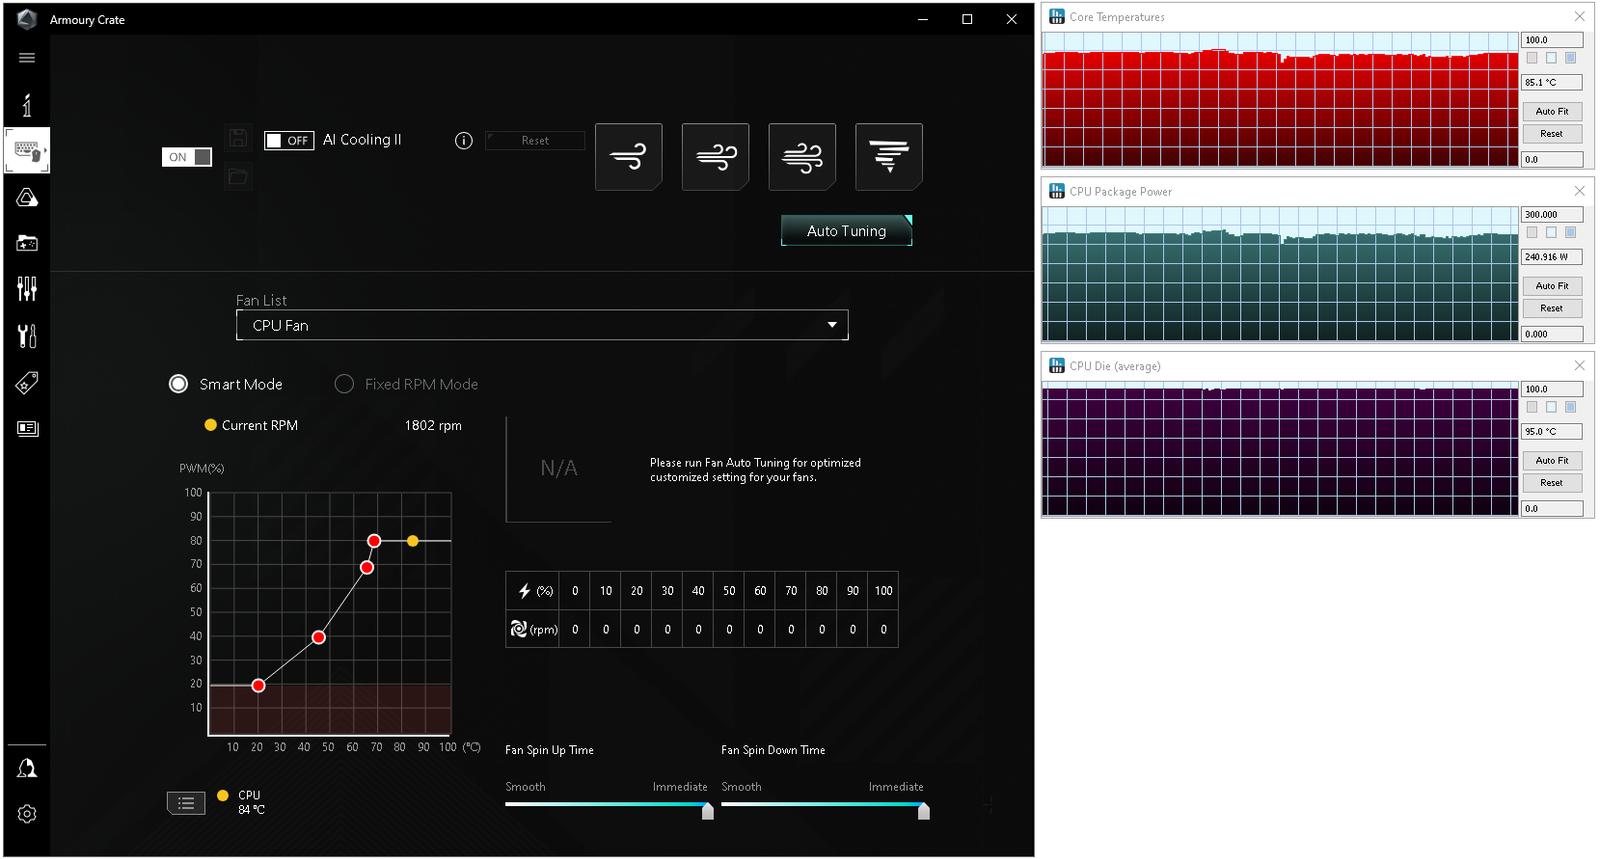1600x859 pixels.
Task: Click the yellow current temperature marker on the fan curve
Action: pos(413,541)
